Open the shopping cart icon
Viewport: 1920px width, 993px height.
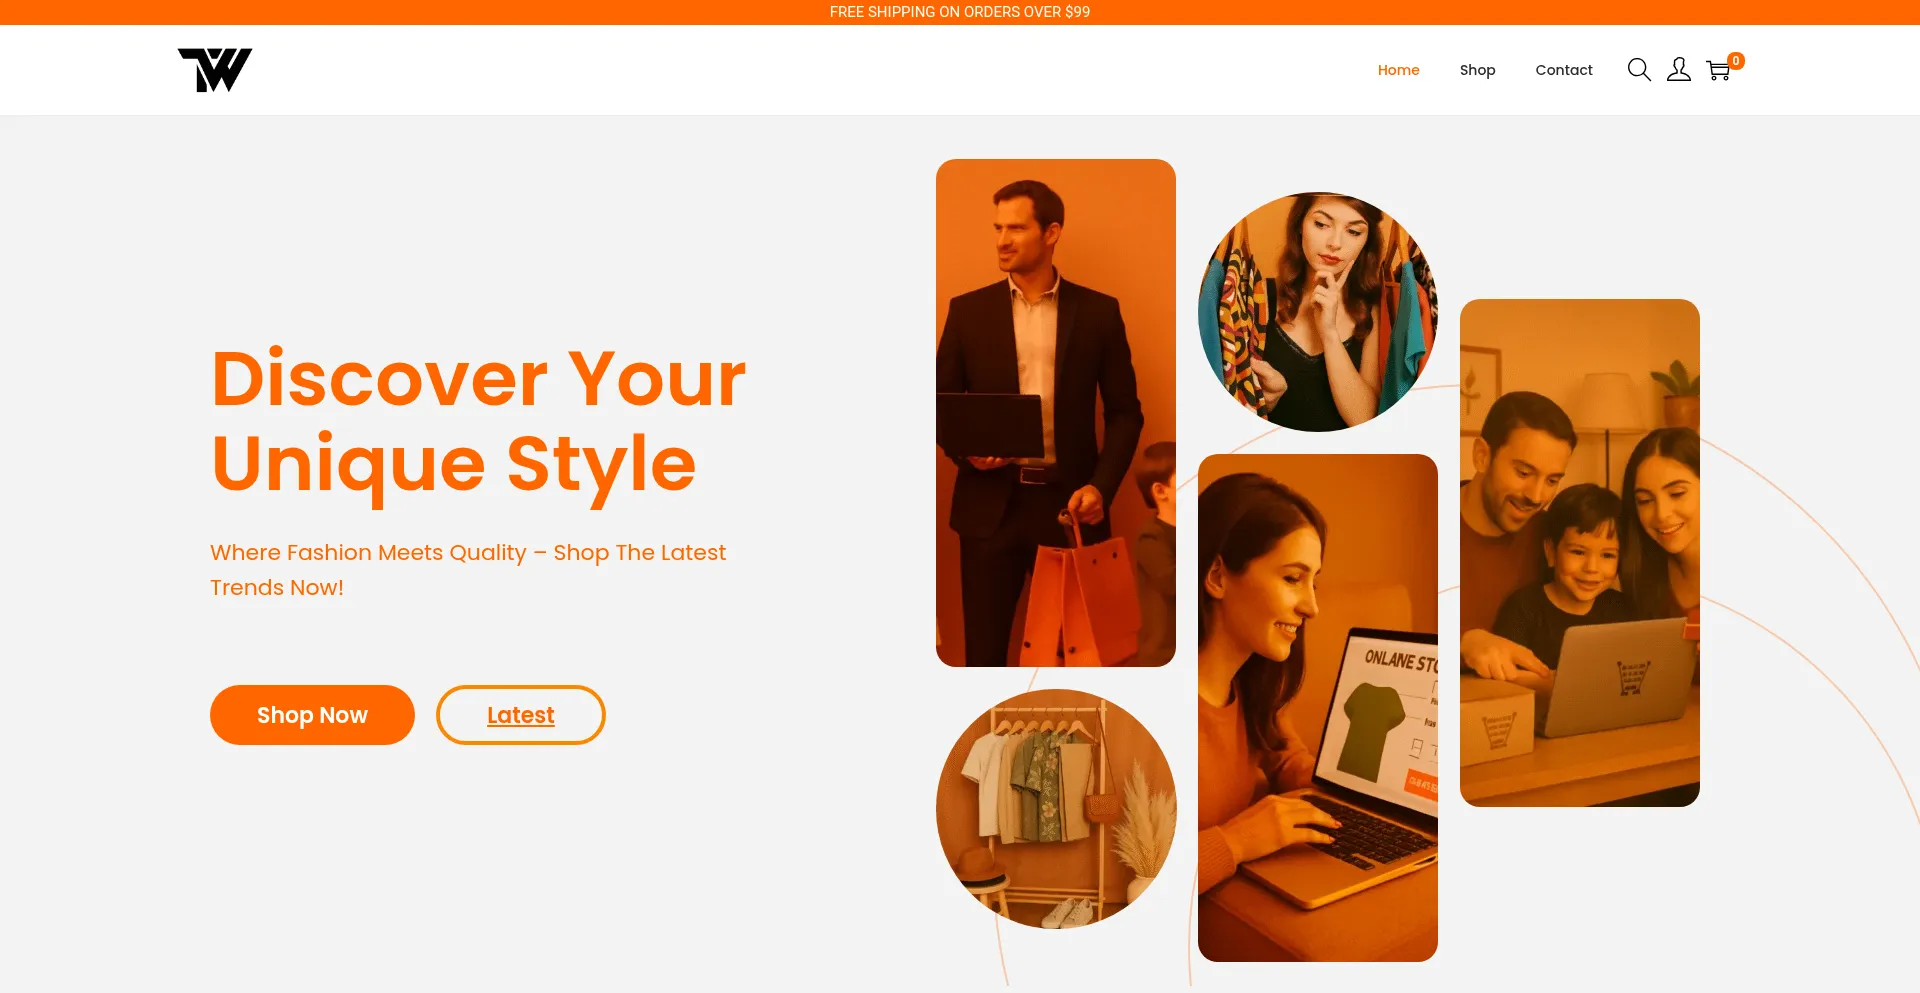coord(1718,71)
